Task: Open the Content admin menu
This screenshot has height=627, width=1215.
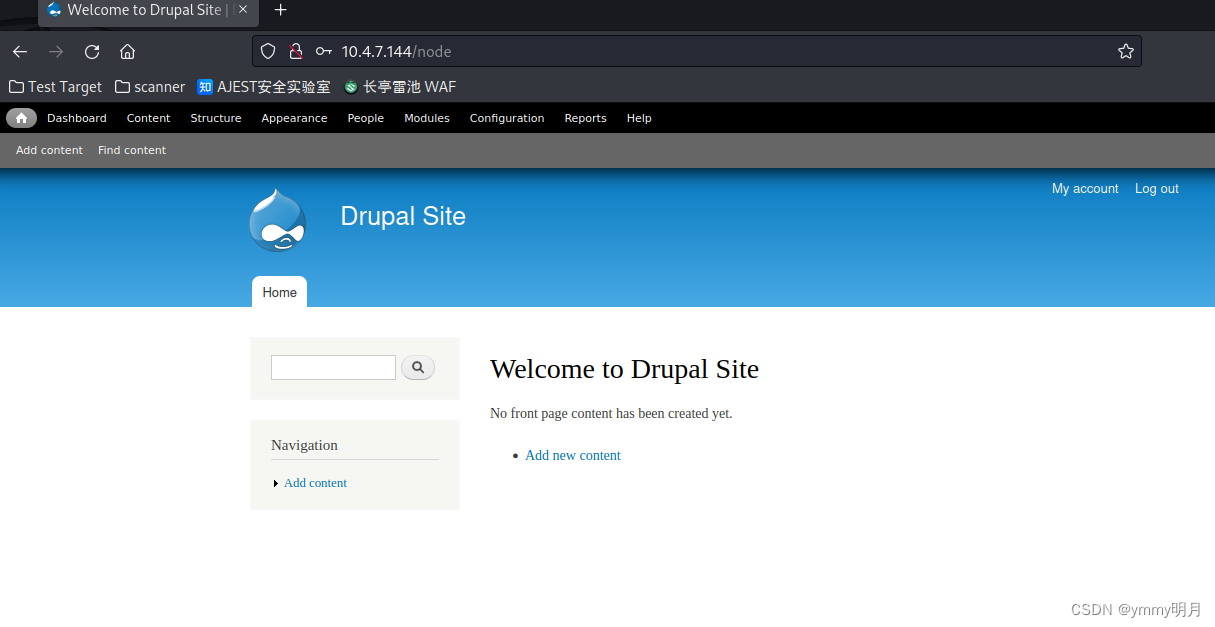Action: [149, 118]
